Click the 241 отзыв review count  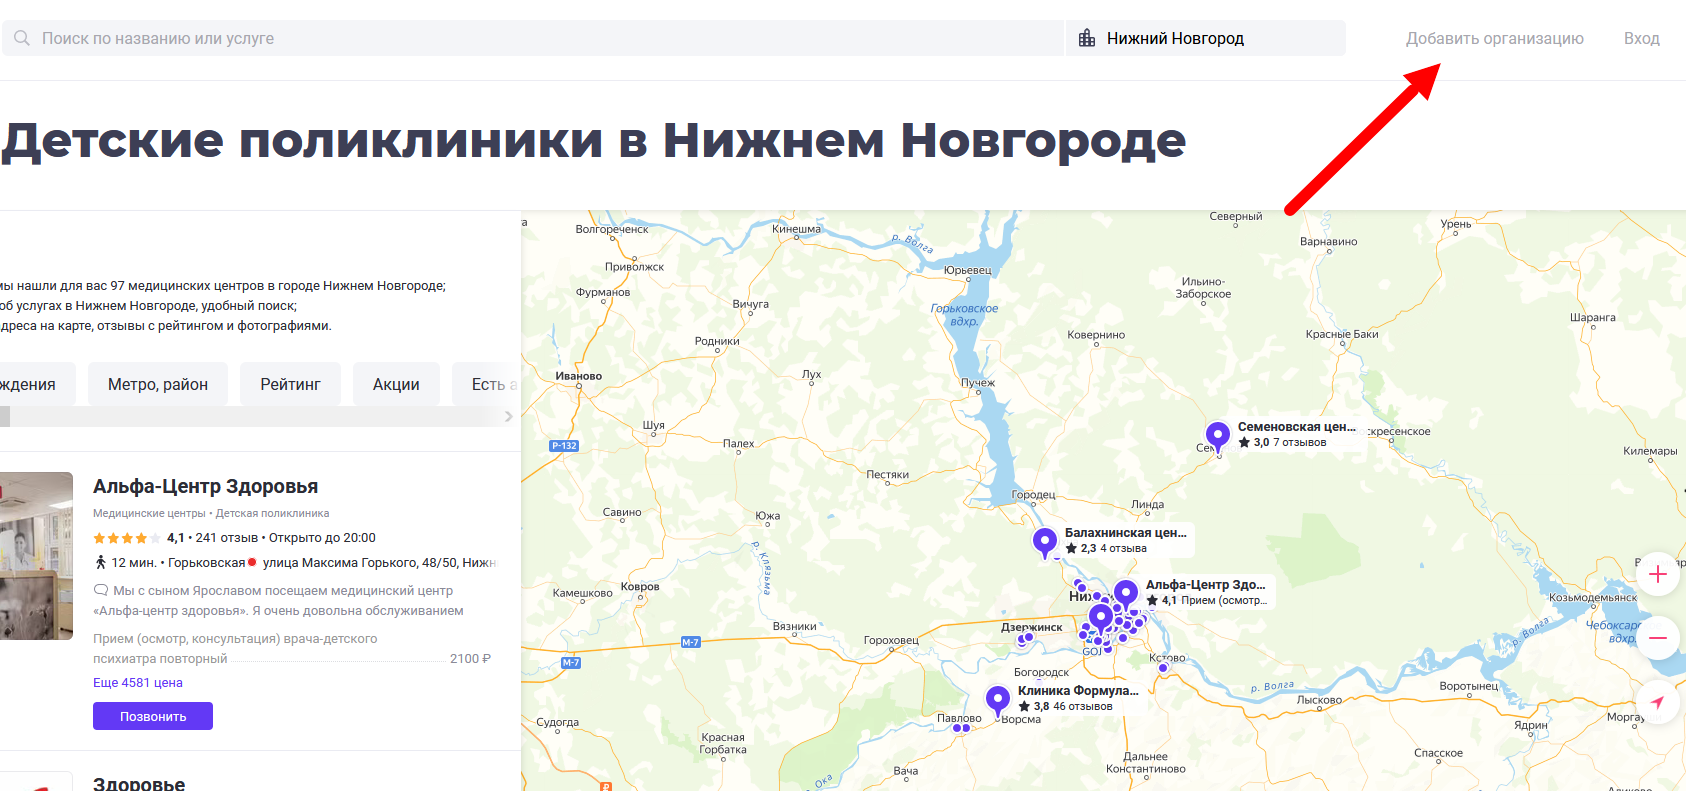227,538
